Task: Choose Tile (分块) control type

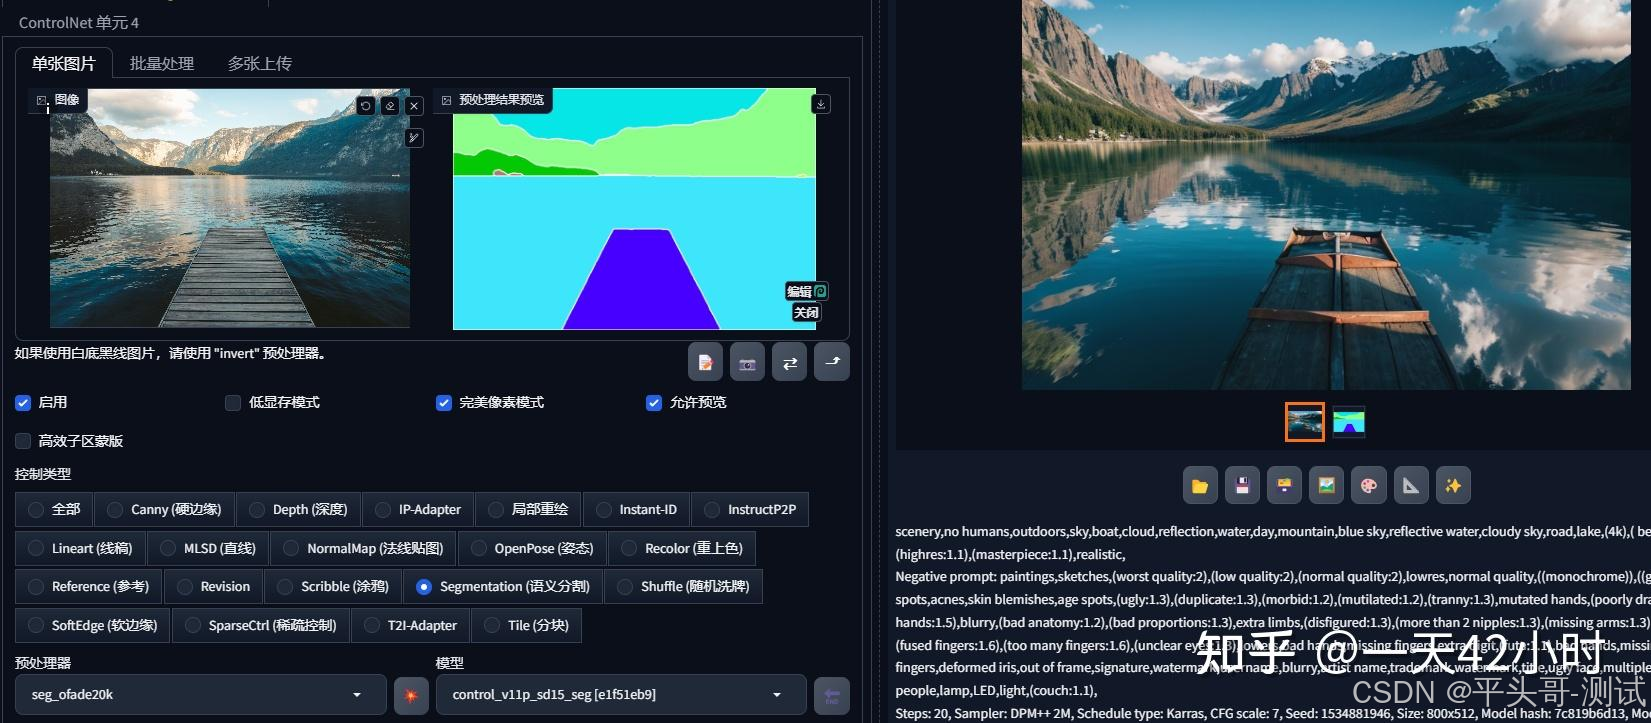Action: [x=526, y=625]
